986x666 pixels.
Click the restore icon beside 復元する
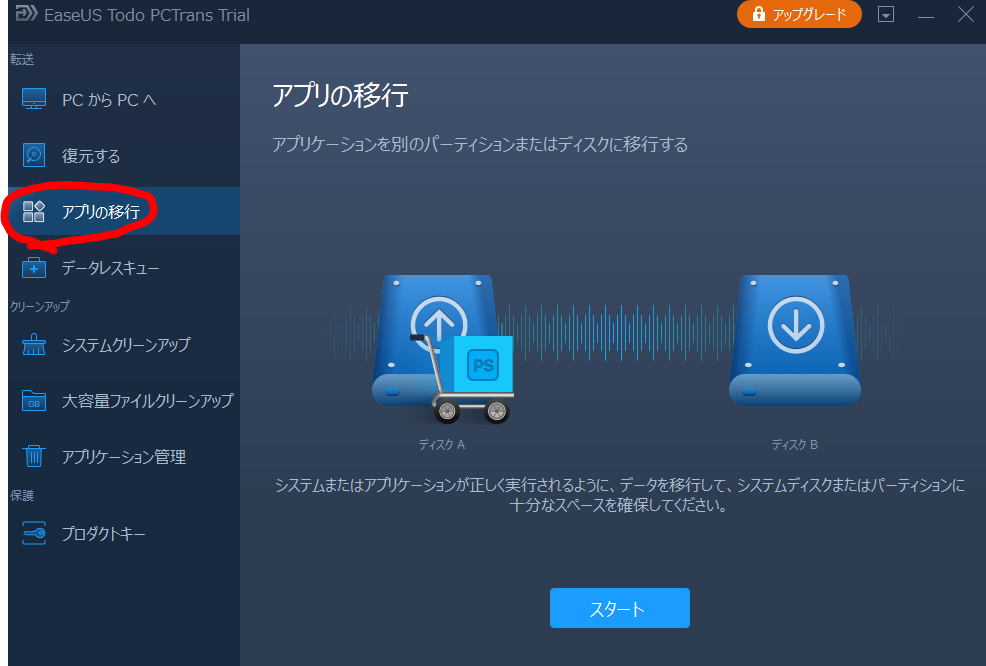pos(35,156)
